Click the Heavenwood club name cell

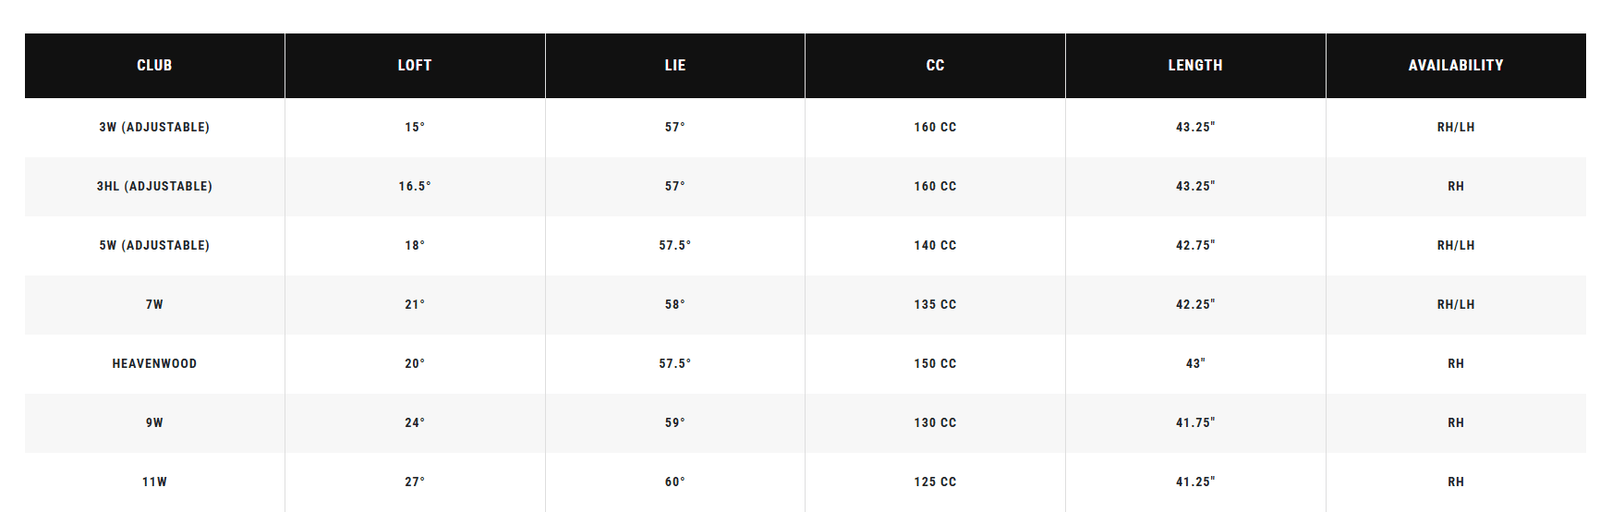154,363
